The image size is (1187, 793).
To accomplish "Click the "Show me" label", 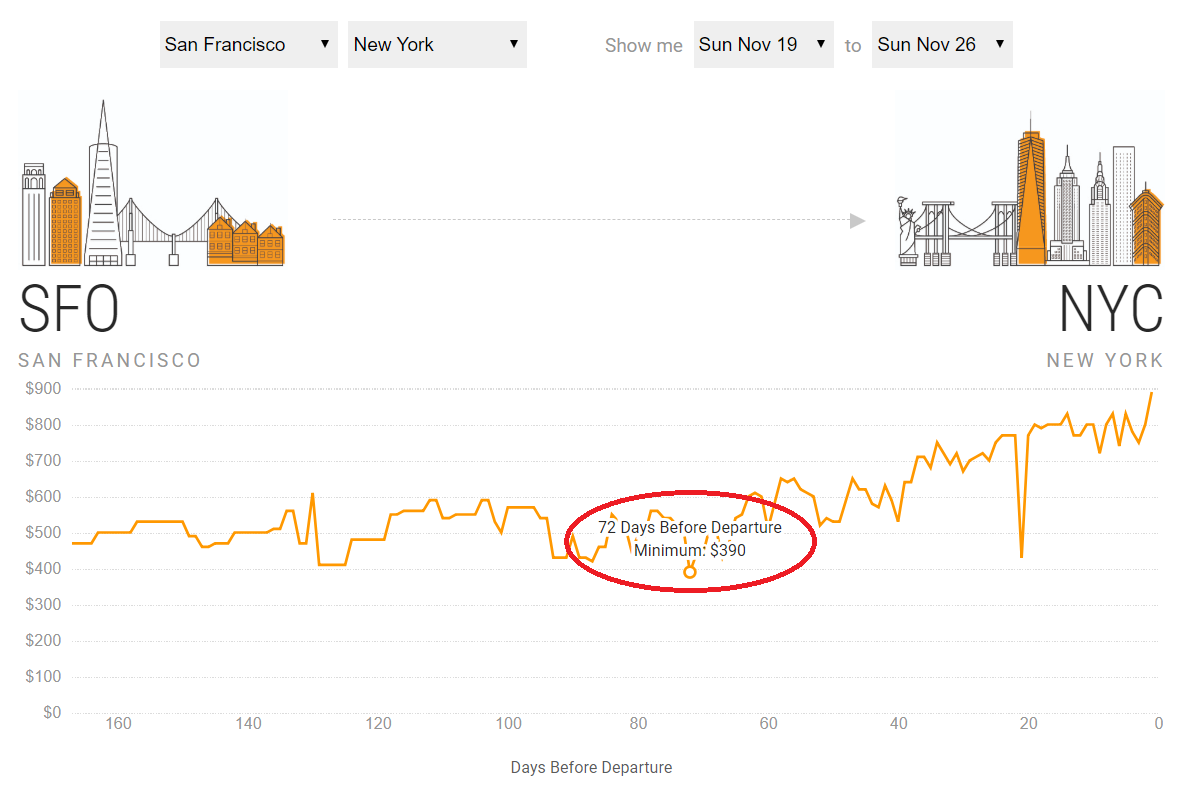I will point(644,46).
